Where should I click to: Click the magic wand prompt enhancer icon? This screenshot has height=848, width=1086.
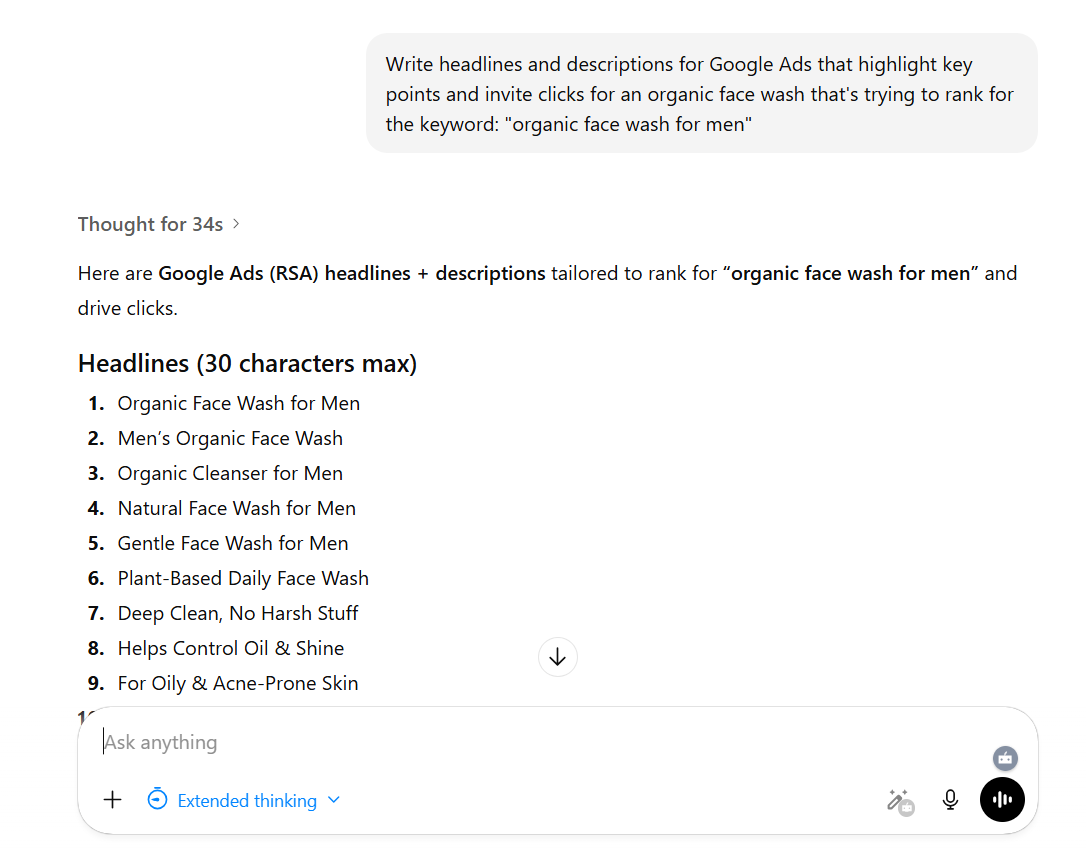898,800
